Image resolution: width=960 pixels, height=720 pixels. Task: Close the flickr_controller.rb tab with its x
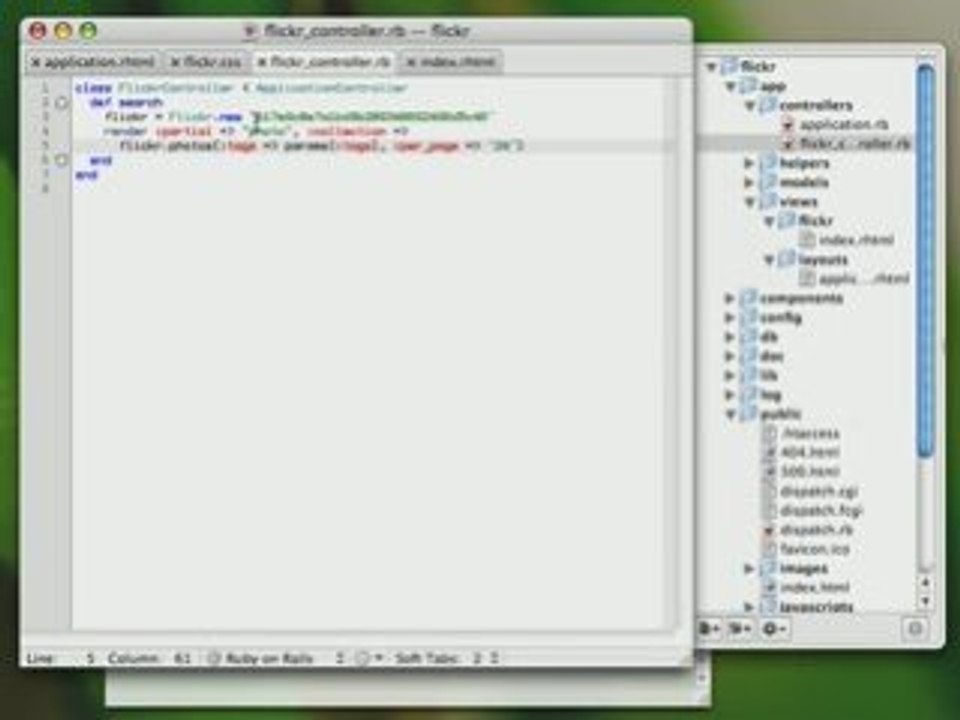261,62
